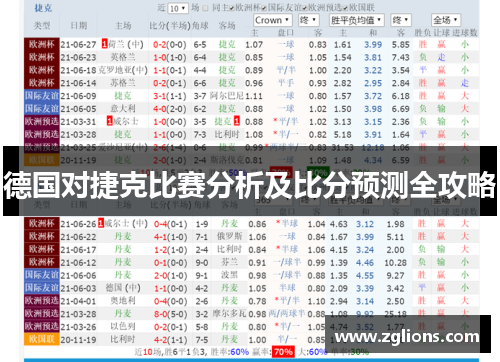Image resolution: width=500 pixels, height=362 pixels.
Task: Click score 1-0(1-0) in 21-06-23 row
Action: 170,57
